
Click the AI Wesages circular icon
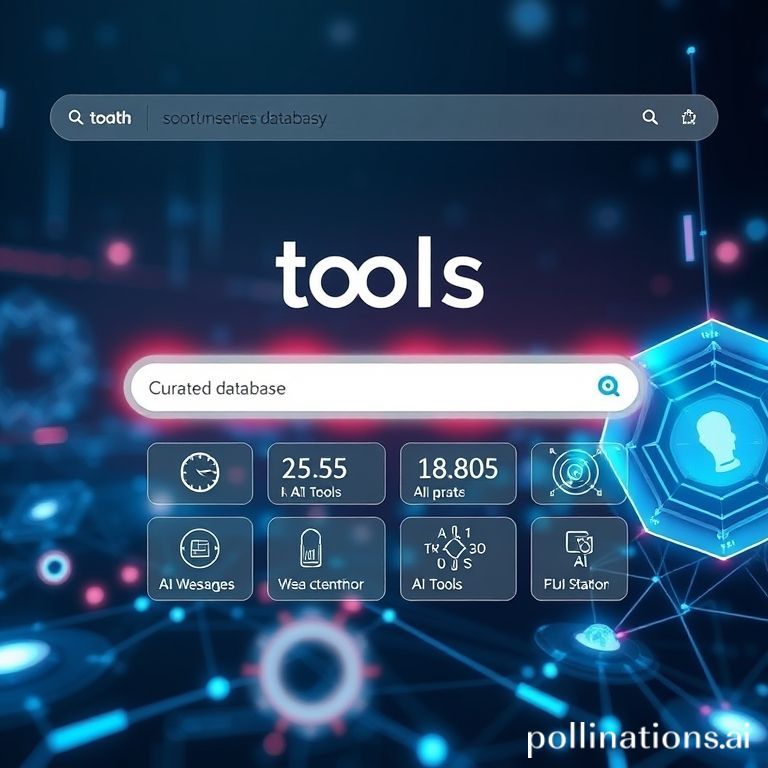(x=199, y=549)
